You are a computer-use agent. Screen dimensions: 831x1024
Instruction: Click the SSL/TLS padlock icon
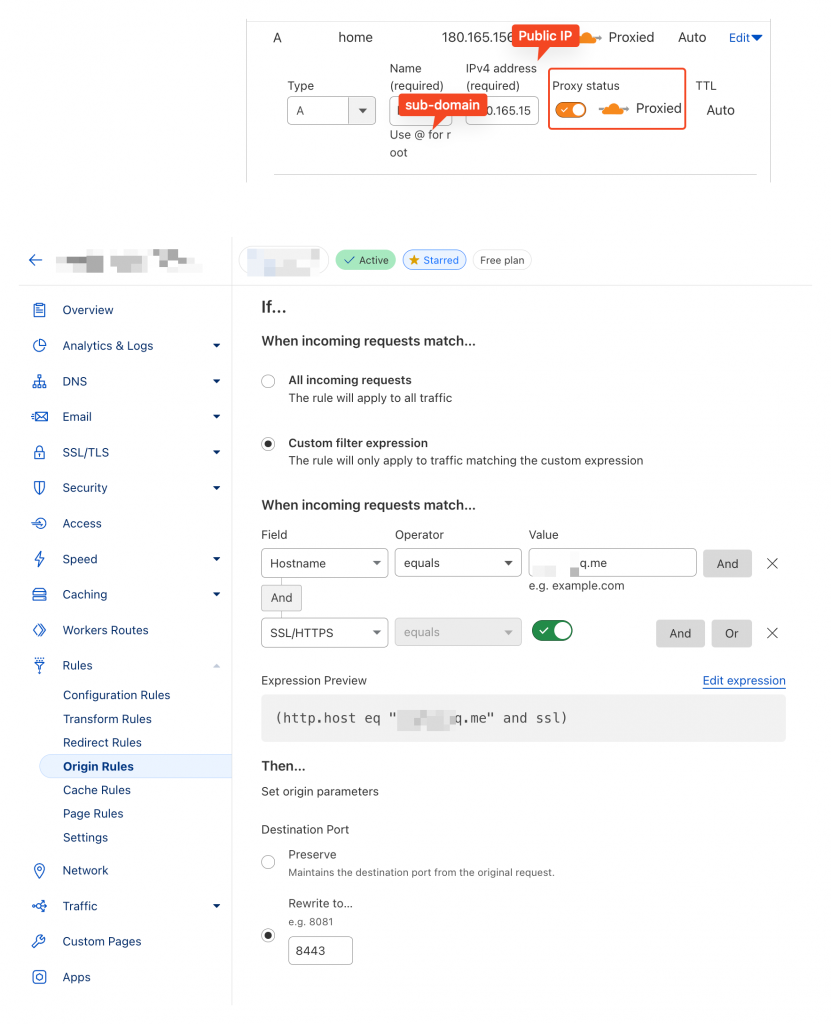[39, 452]
